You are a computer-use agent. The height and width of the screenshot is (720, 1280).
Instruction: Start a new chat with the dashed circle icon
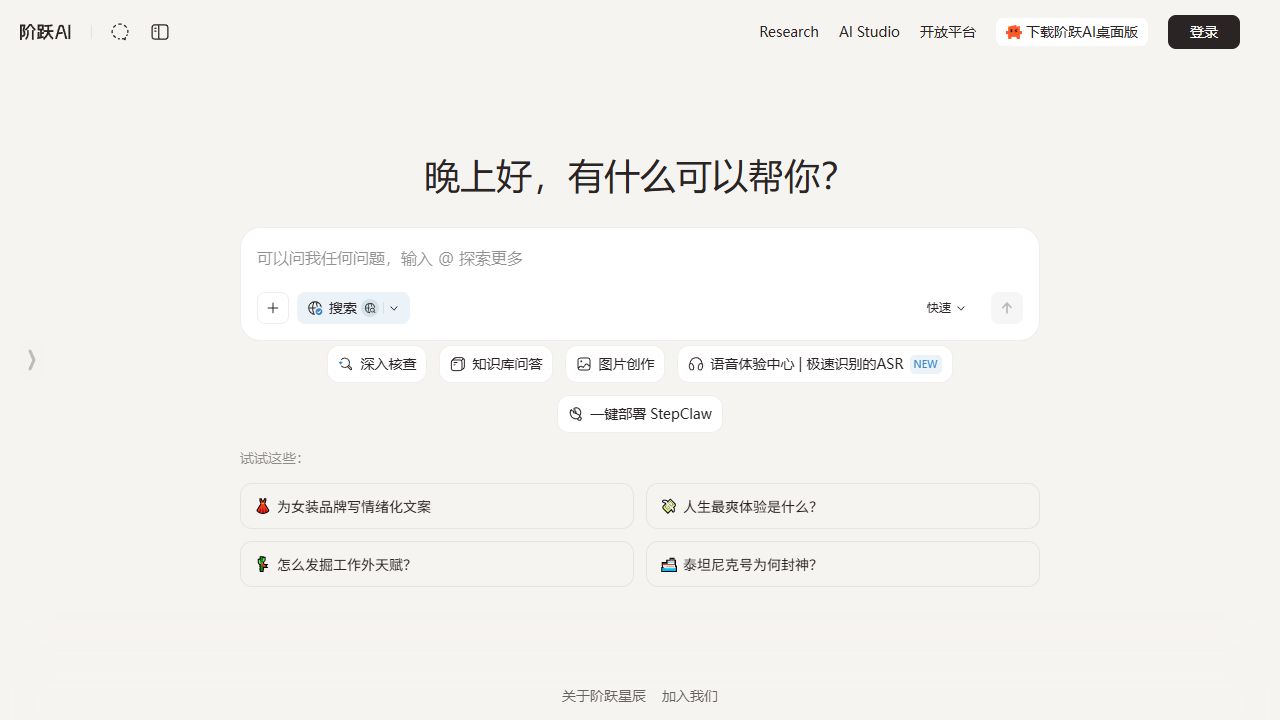120,32
